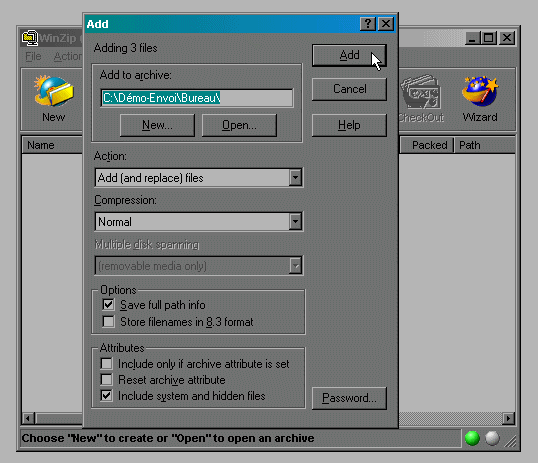Click the Packed column header
538x463 pixels.
[427, 145]
